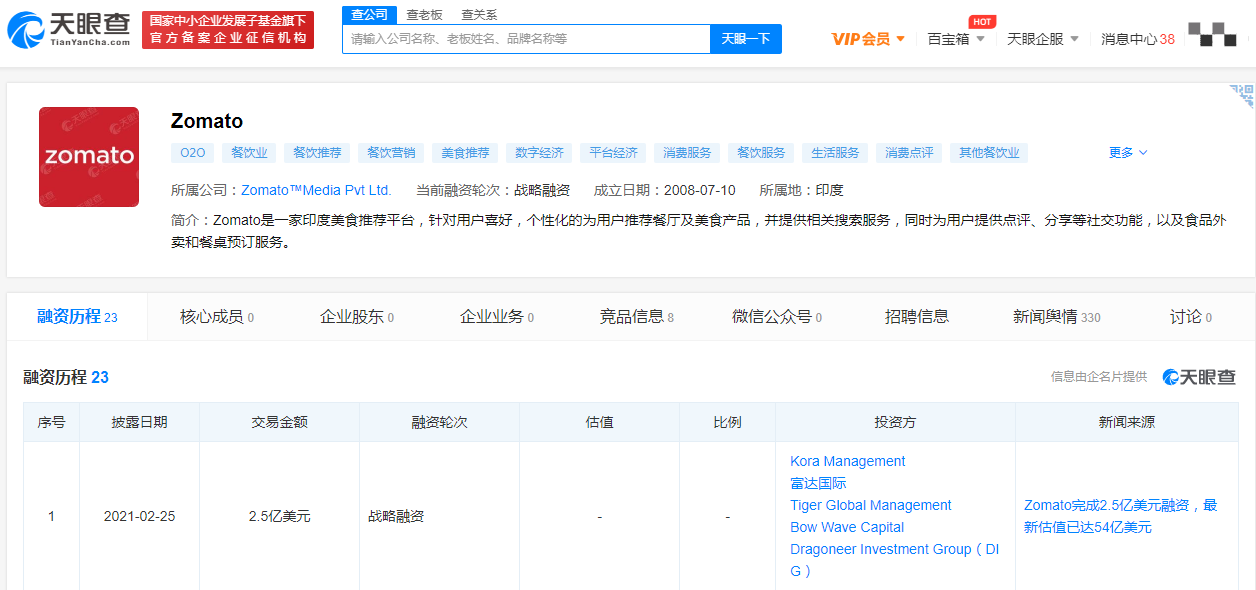Click the 消费点评 tag
The height and width of the screenshot is (590, 1256).
click(909, 153)
